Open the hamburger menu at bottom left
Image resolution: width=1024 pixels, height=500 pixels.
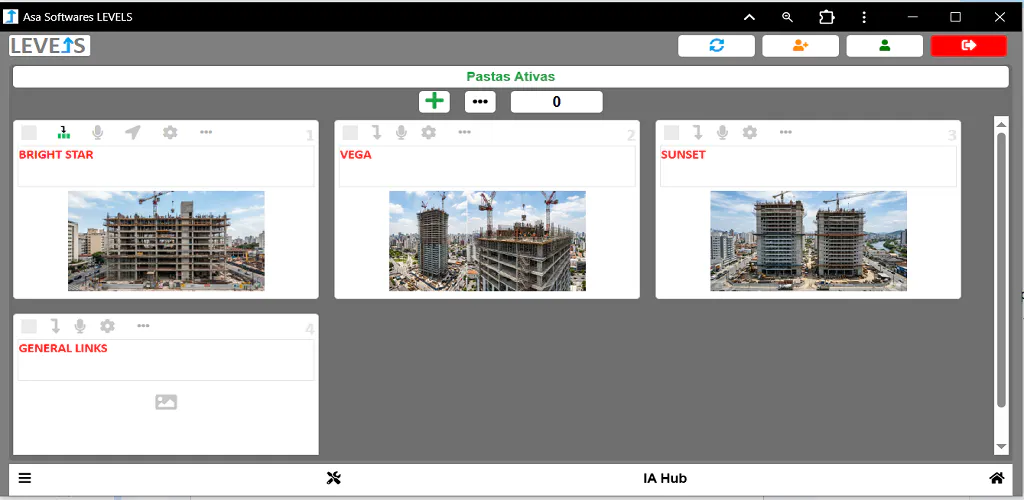25,478
